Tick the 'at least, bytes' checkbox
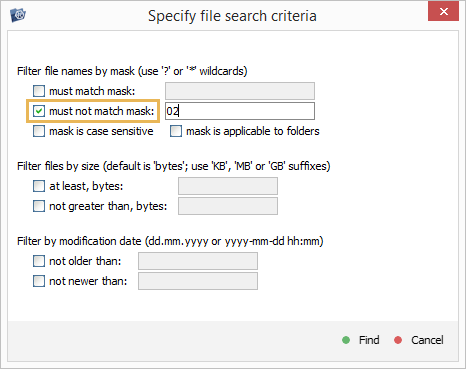This screenshot has width=466, height=369. [x=39, y=186]
